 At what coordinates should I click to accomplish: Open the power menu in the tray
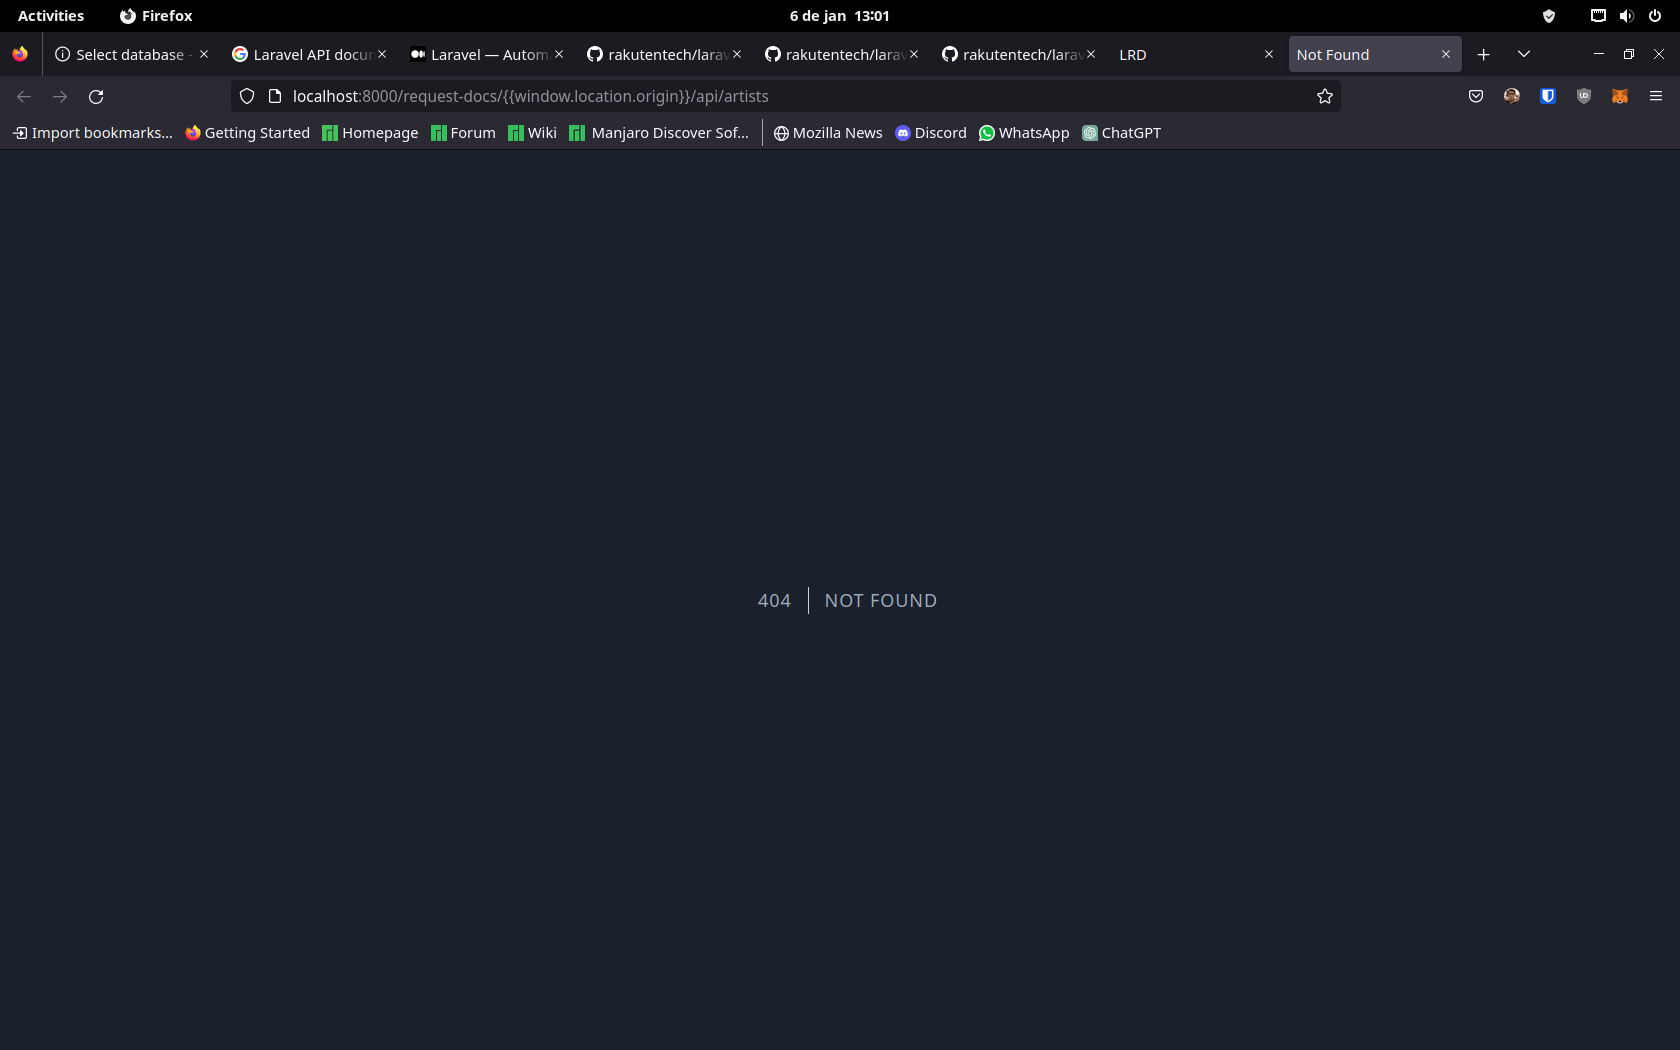point(1655,15)
